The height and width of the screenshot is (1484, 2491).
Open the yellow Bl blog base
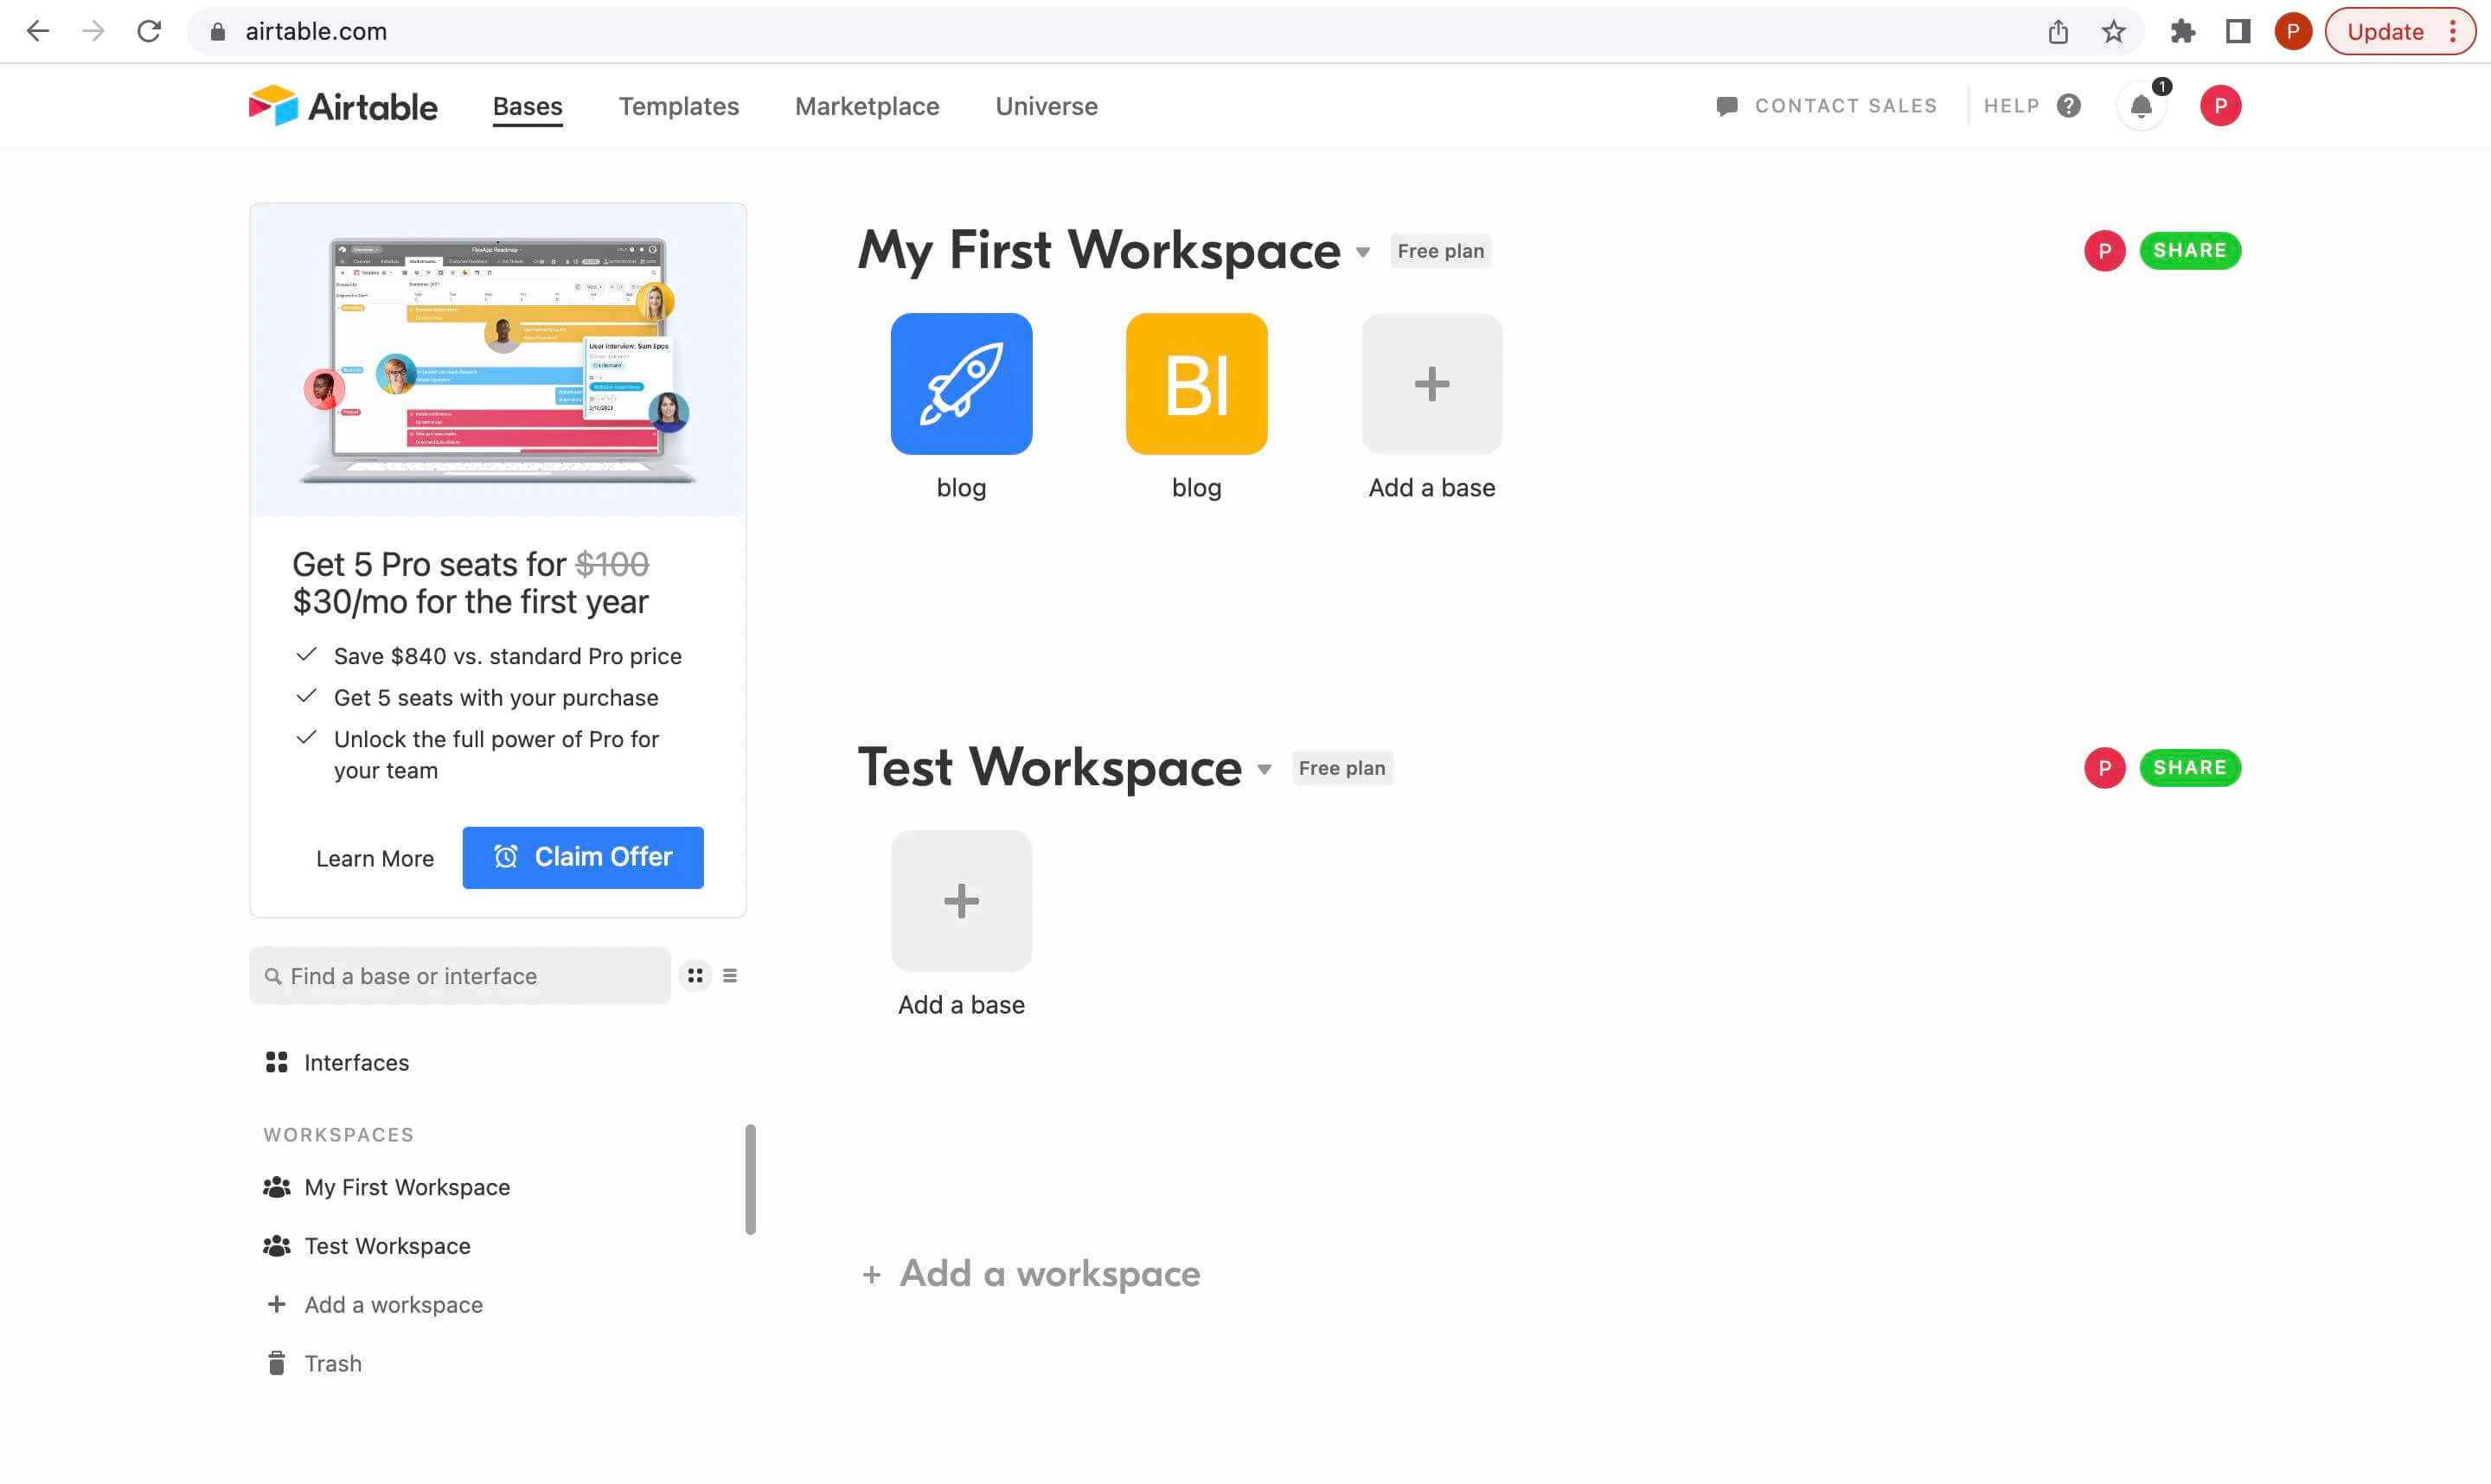tap(1196, 384)
